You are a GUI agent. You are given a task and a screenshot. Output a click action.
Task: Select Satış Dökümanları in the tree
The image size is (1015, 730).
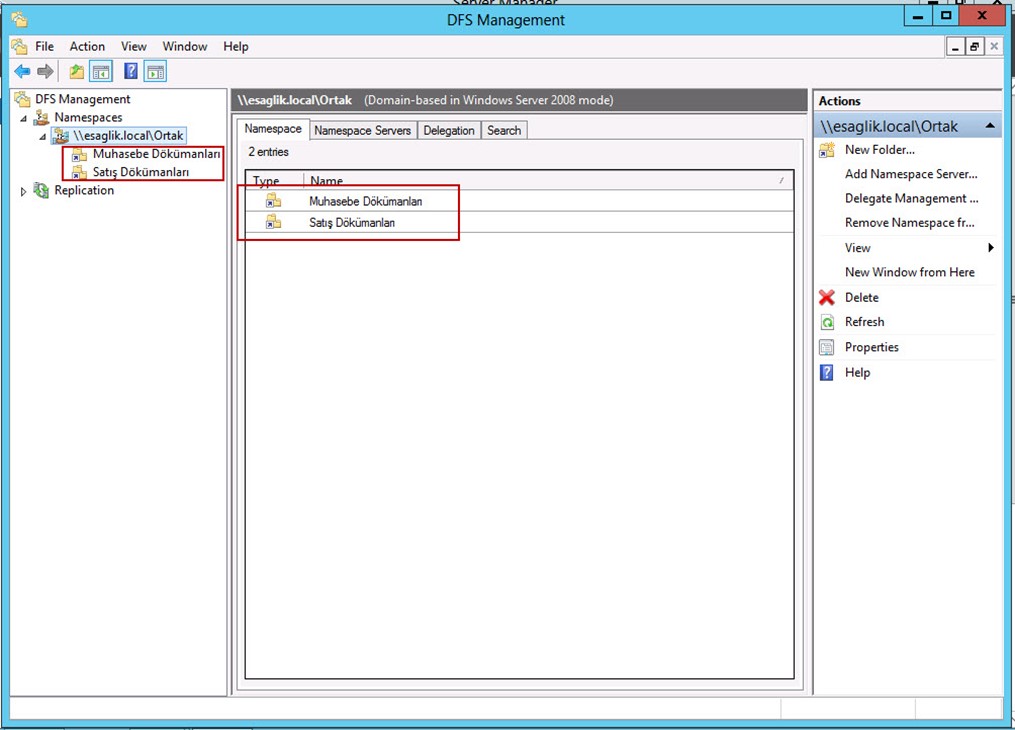point(140,172)
